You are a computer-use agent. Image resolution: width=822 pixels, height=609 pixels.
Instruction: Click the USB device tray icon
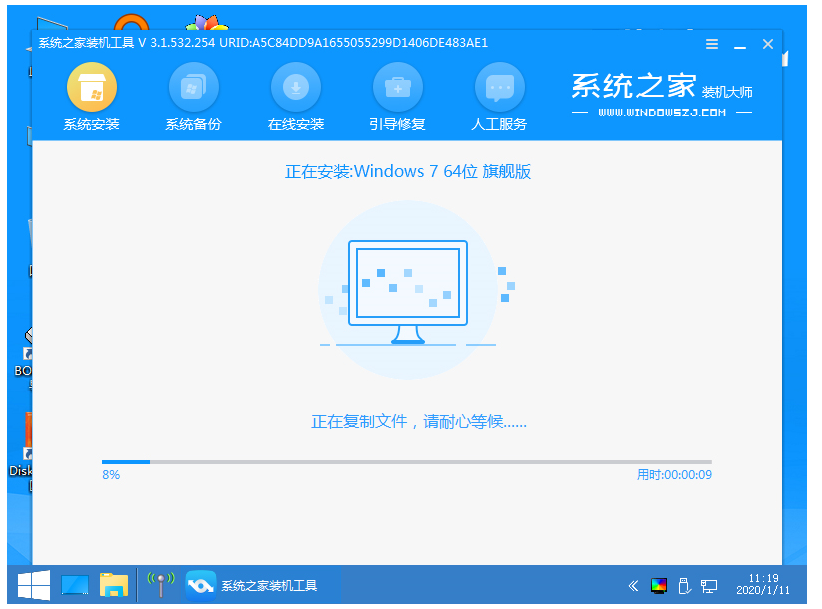pos(684,586)
